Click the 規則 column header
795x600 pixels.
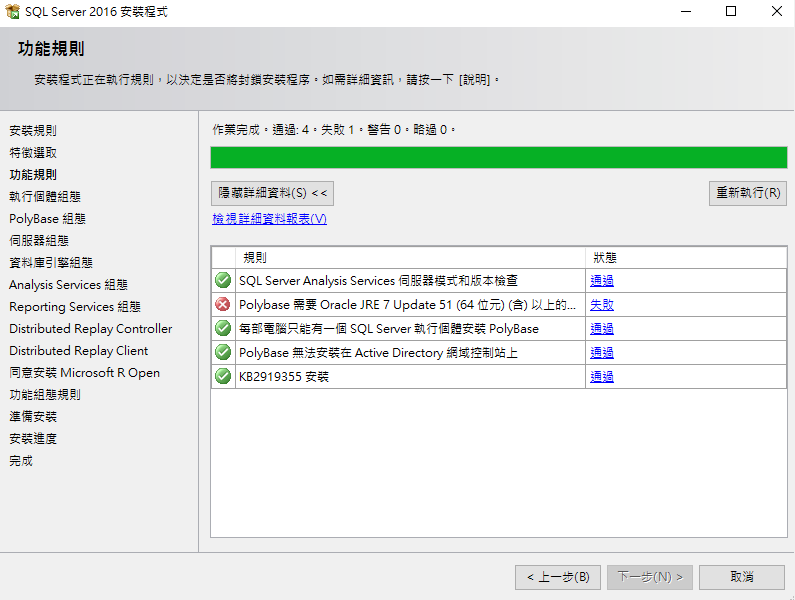tap(410, 258)
